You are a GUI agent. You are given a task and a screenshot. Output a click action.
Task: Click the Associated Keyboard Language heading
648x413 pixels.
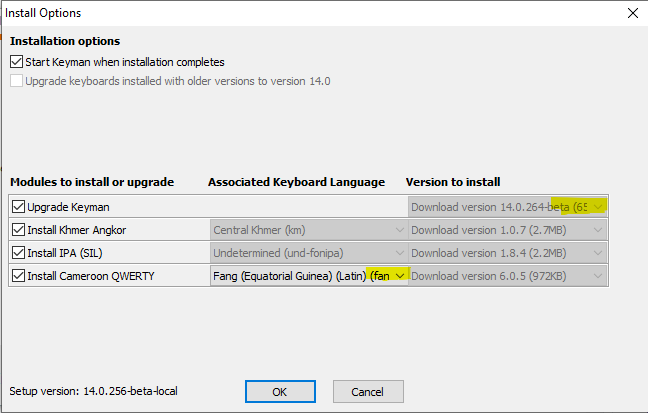click(296, 182)
